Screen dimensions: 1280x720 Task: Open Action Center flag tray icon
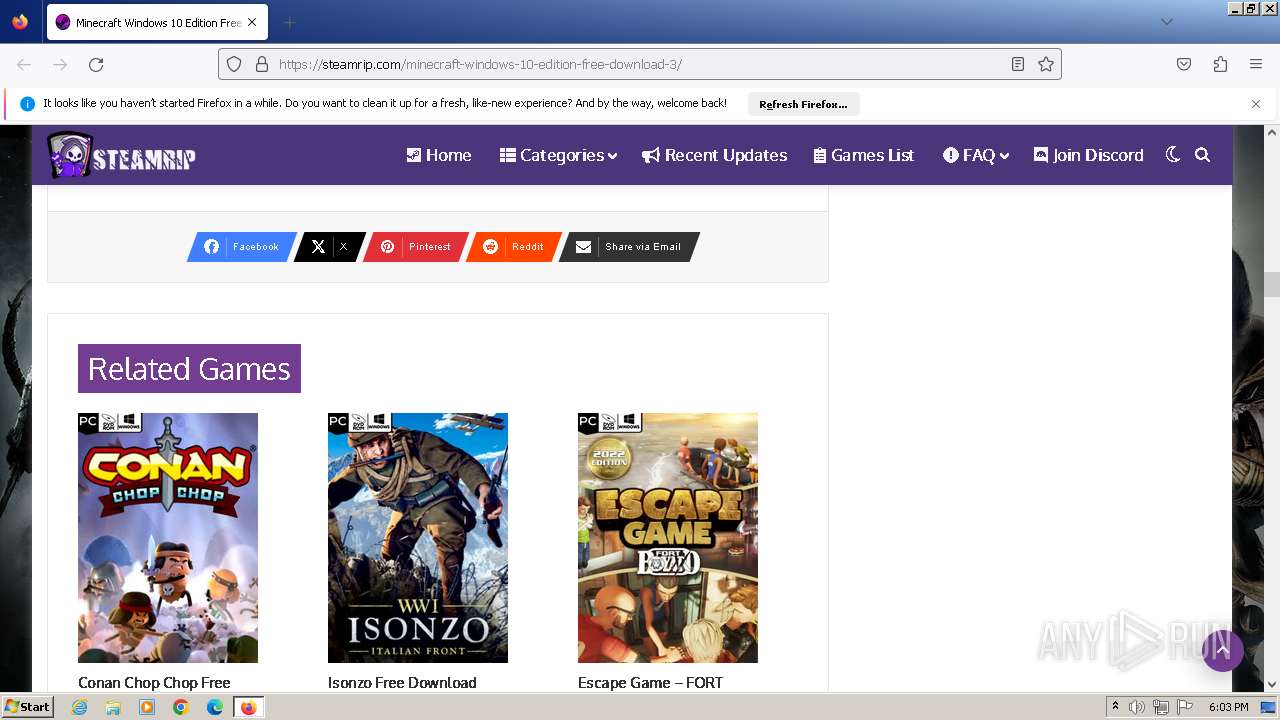click(1185, 707)
